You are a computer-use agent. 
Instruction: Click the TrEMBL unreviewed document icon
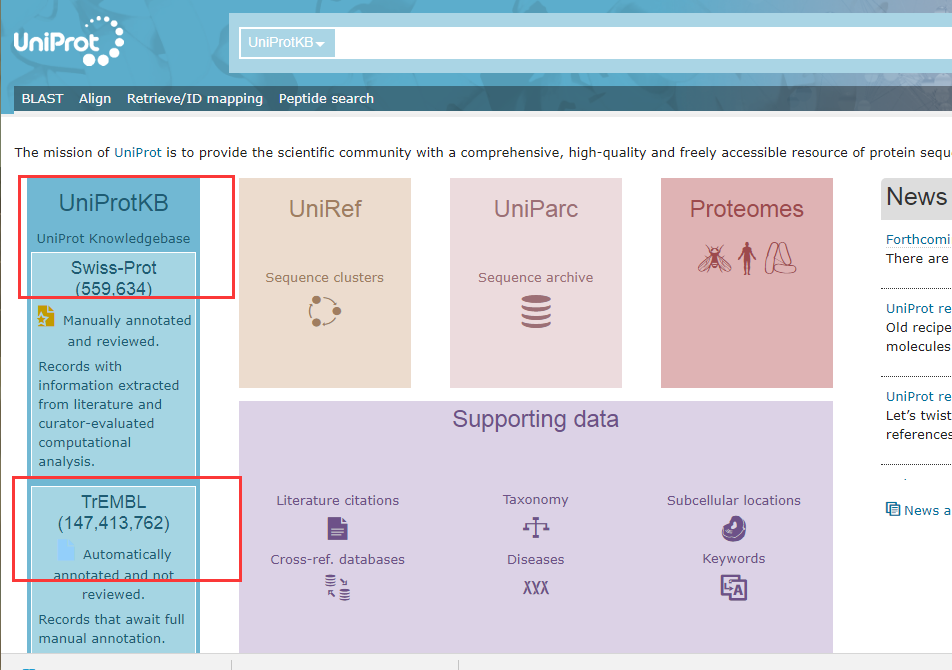pyautogui.click(x=66, y=550)
